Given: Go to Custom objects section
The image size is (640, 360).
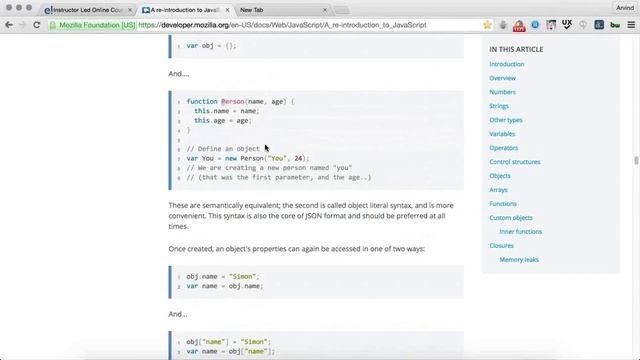Looking at the screenshot, I should tap(511, 218).
